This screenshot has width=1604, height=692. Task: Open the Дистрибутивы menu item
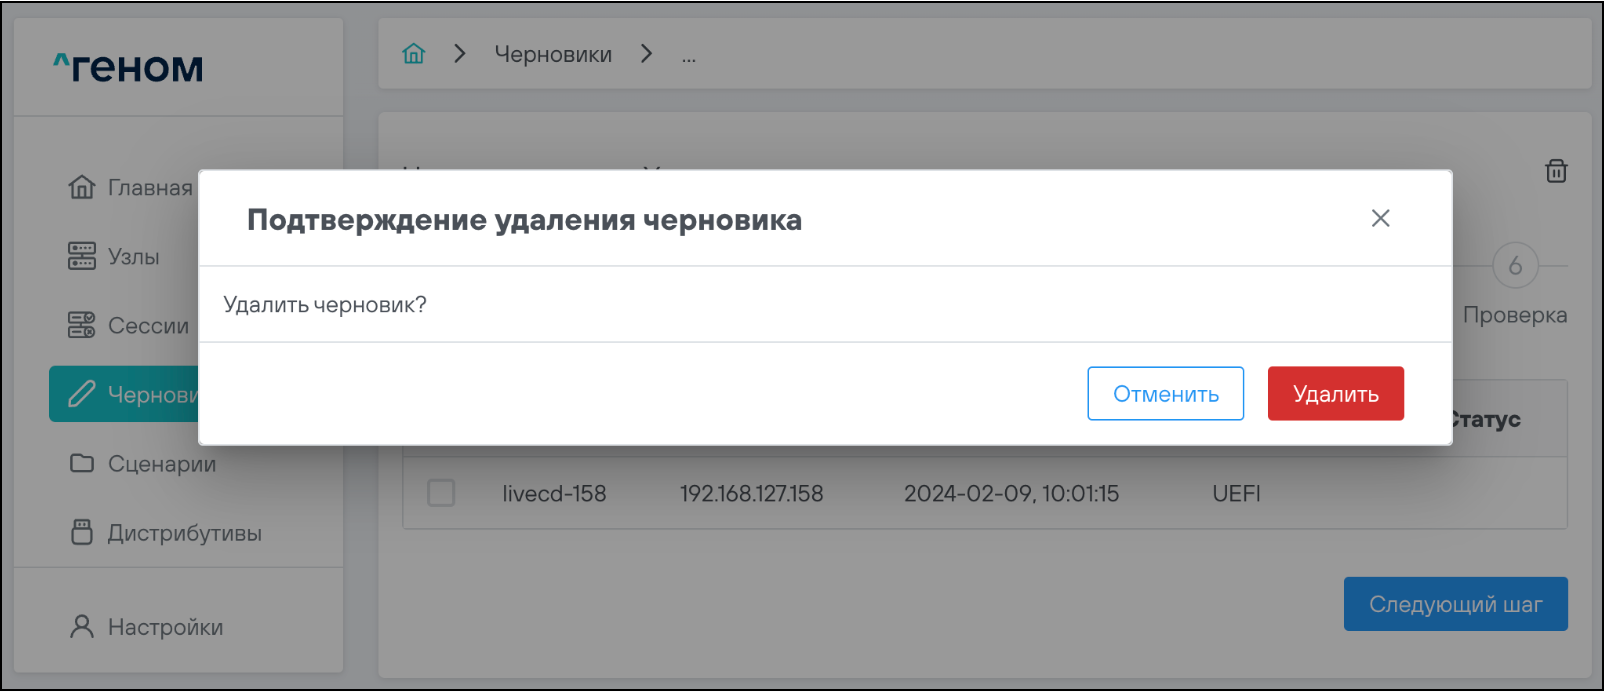(x=184, y=533)
